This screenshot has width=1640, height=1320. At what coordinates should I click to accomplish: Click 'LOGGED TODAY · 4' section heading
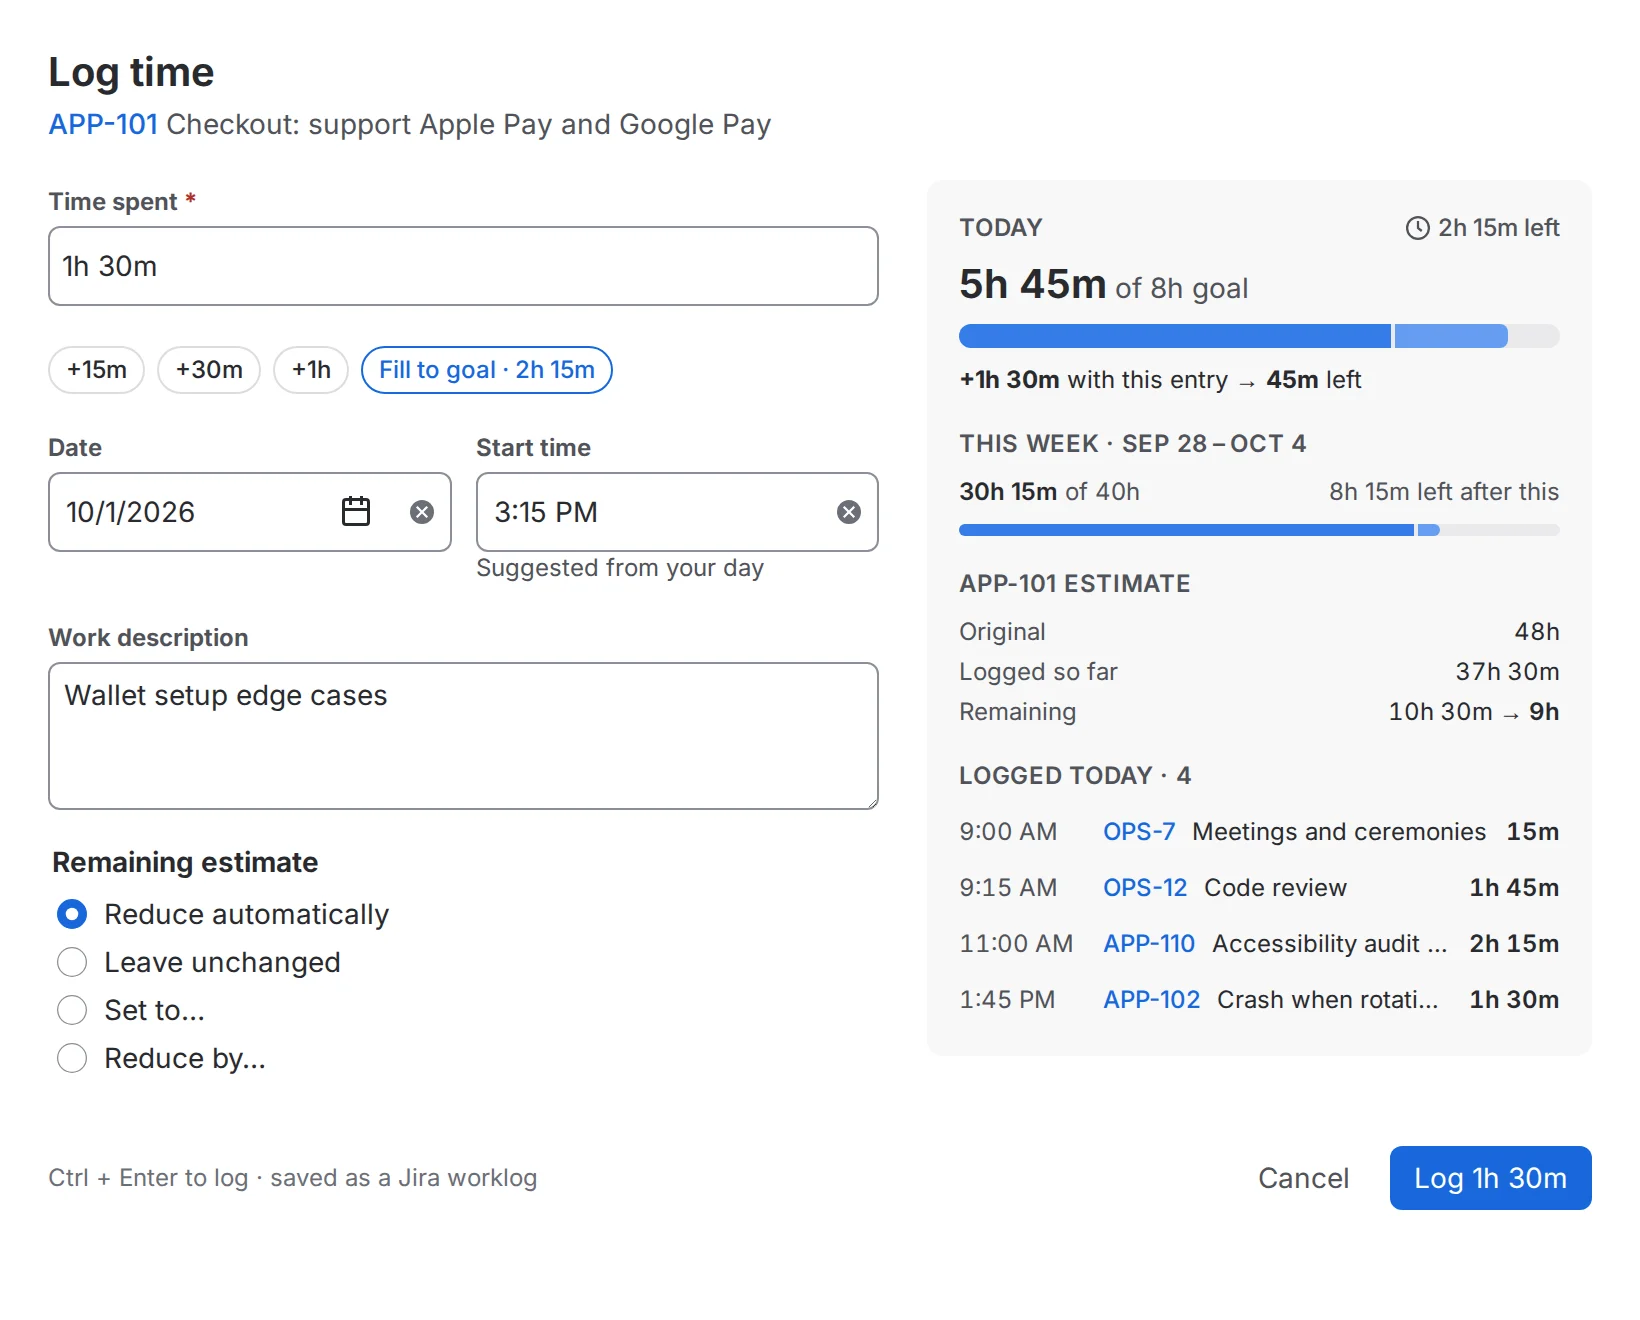tap(1075, 776)
